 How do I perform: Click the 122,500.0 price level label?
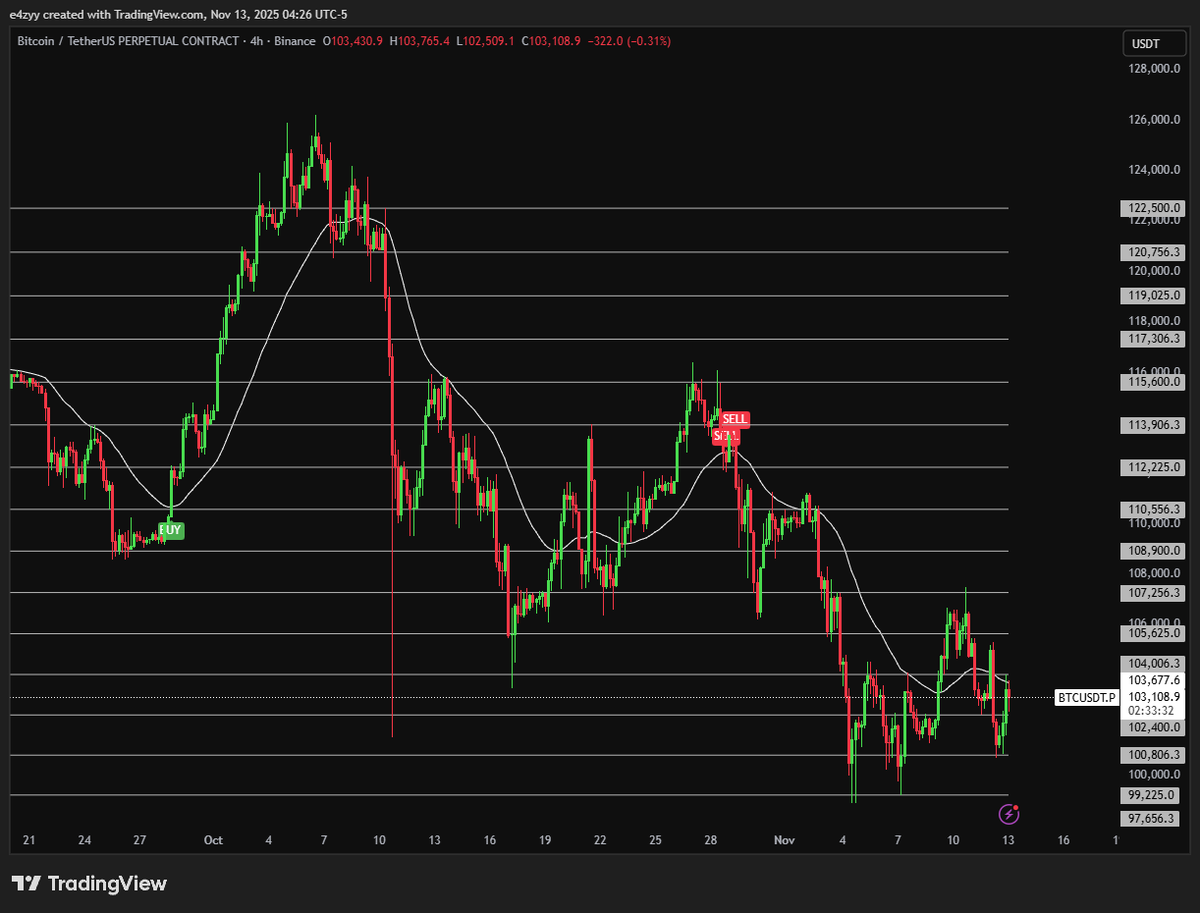1153,208
